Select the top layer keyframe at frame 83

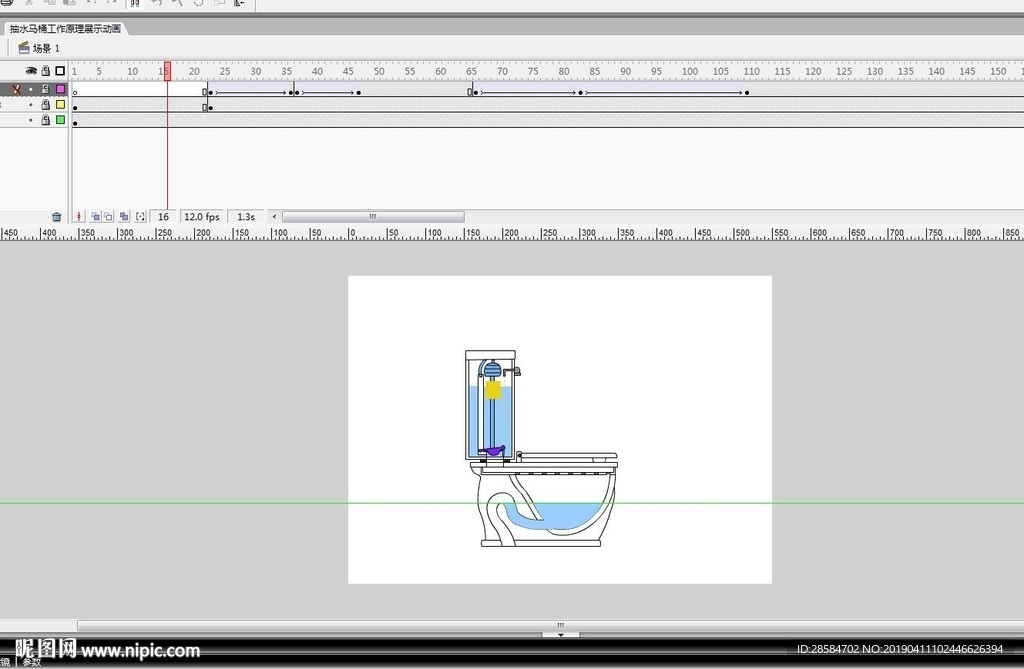[581, 93]
